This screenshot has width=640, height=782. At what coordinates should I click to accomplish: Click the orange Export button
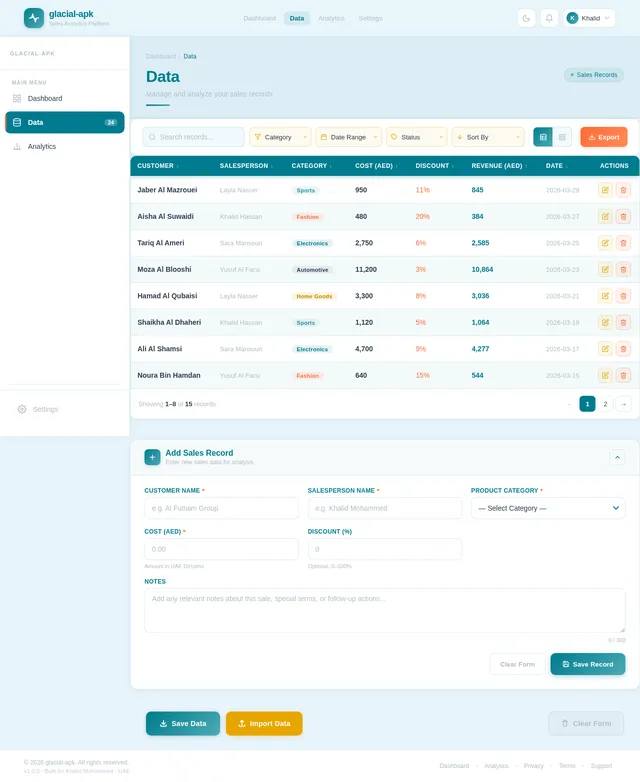coord(604,137)
